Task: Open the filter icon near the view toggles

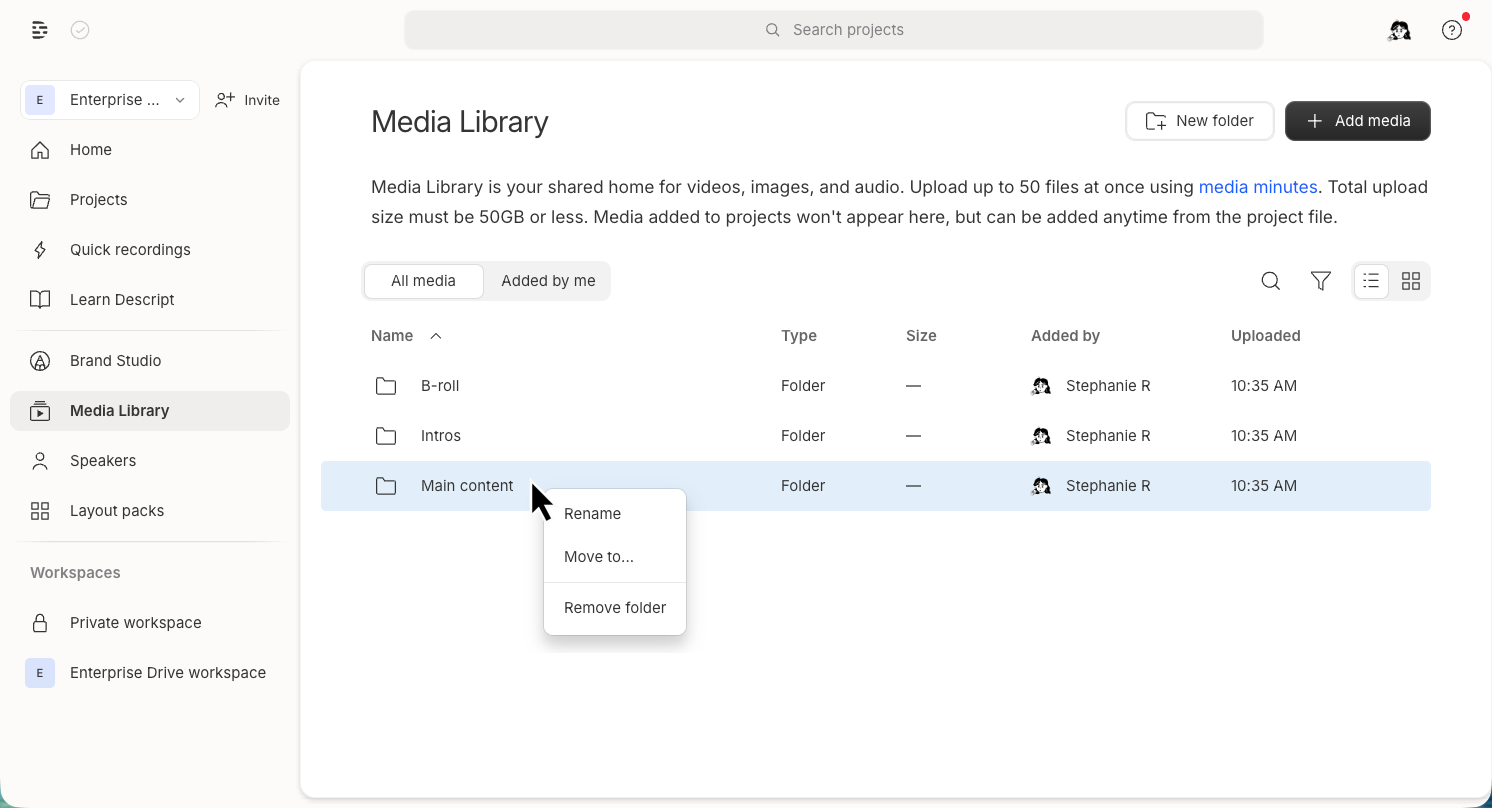Action: click(x=1321, y=281)
